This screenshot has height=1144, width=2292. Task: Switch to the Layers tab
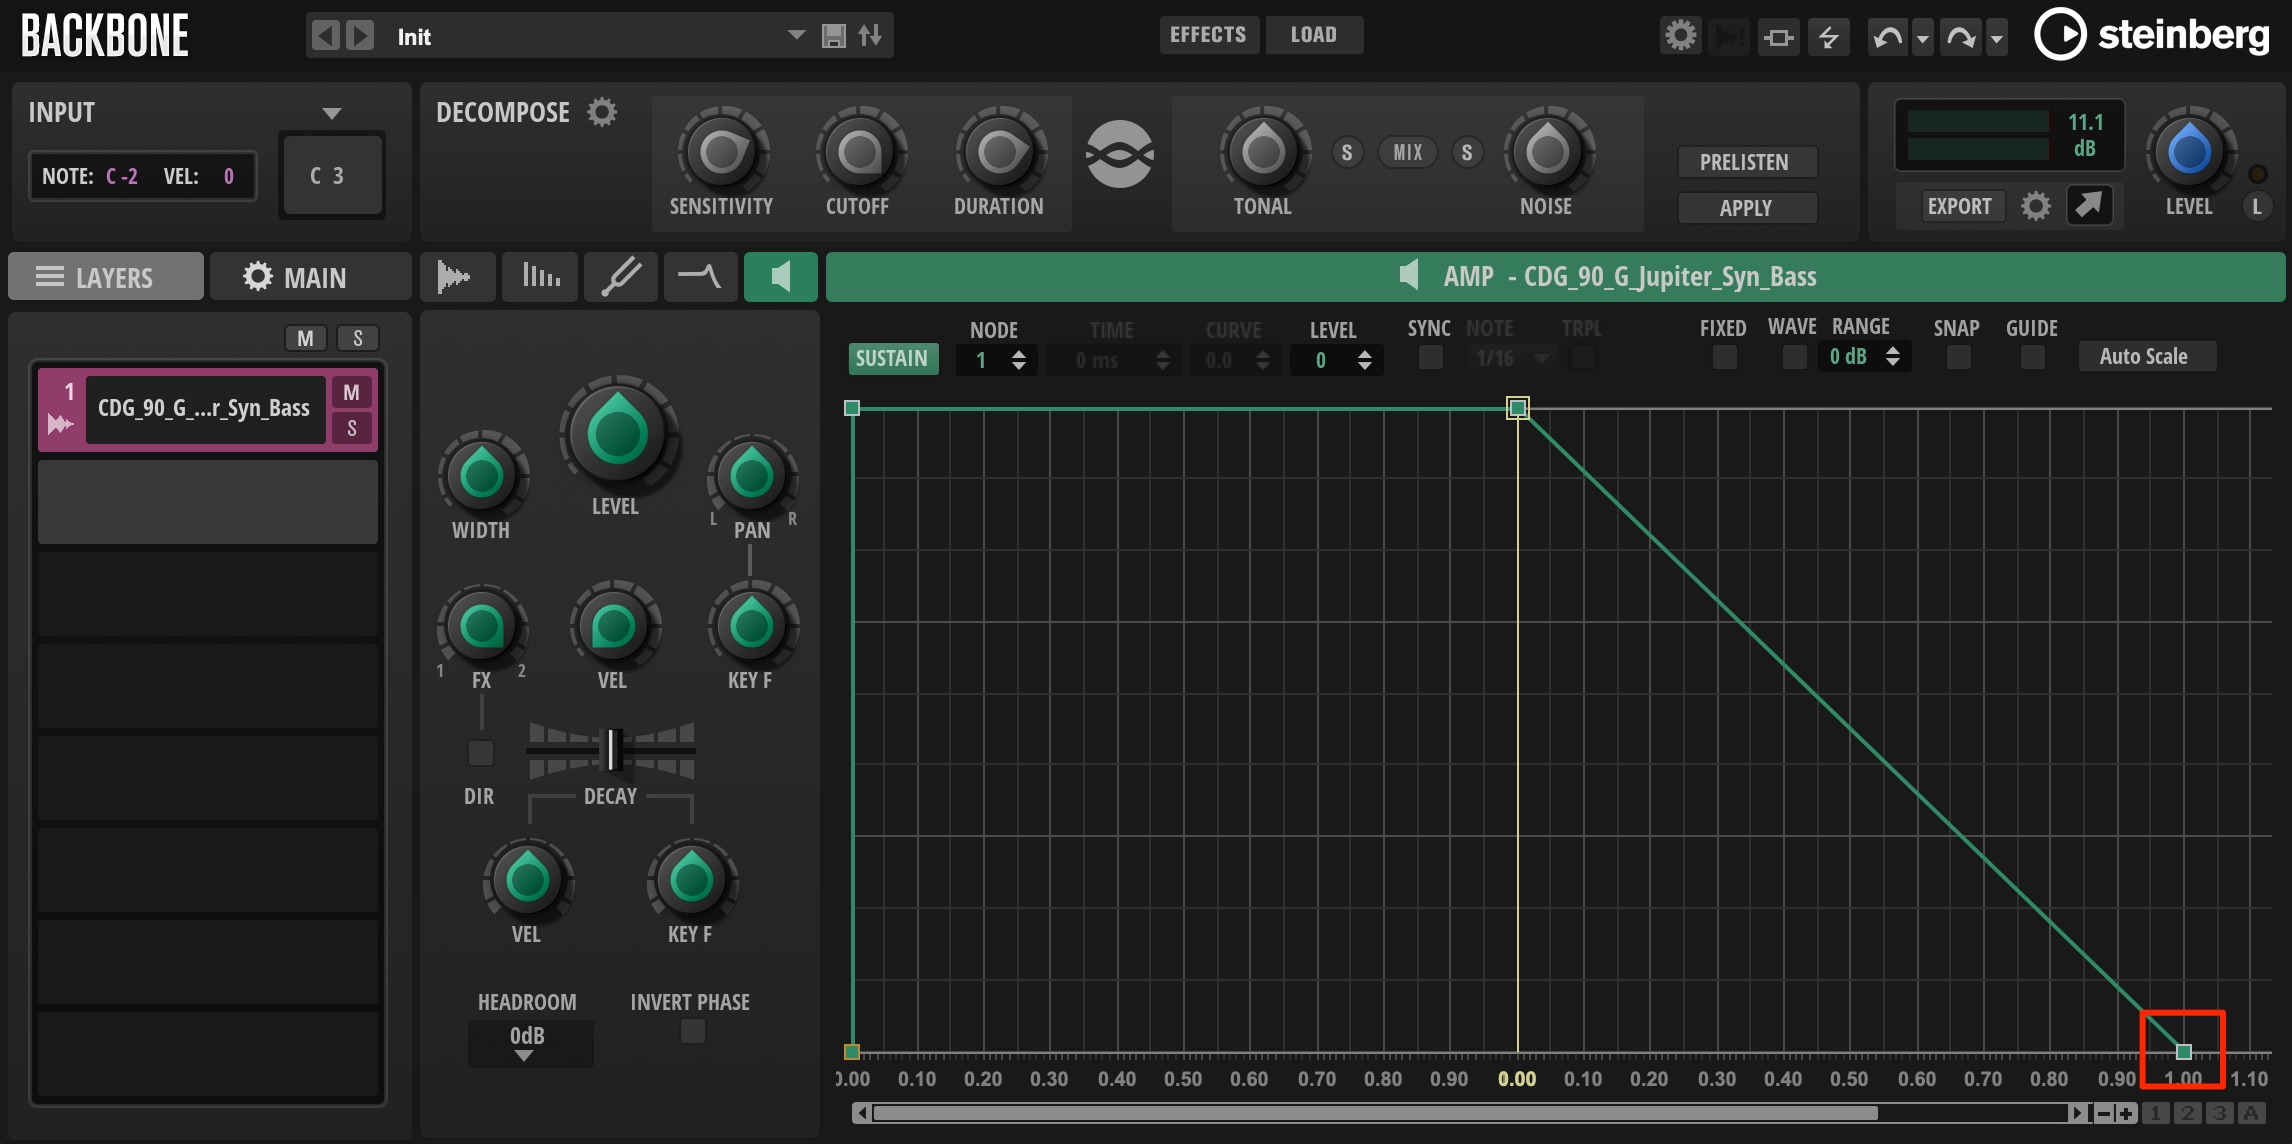coord(106,277)
